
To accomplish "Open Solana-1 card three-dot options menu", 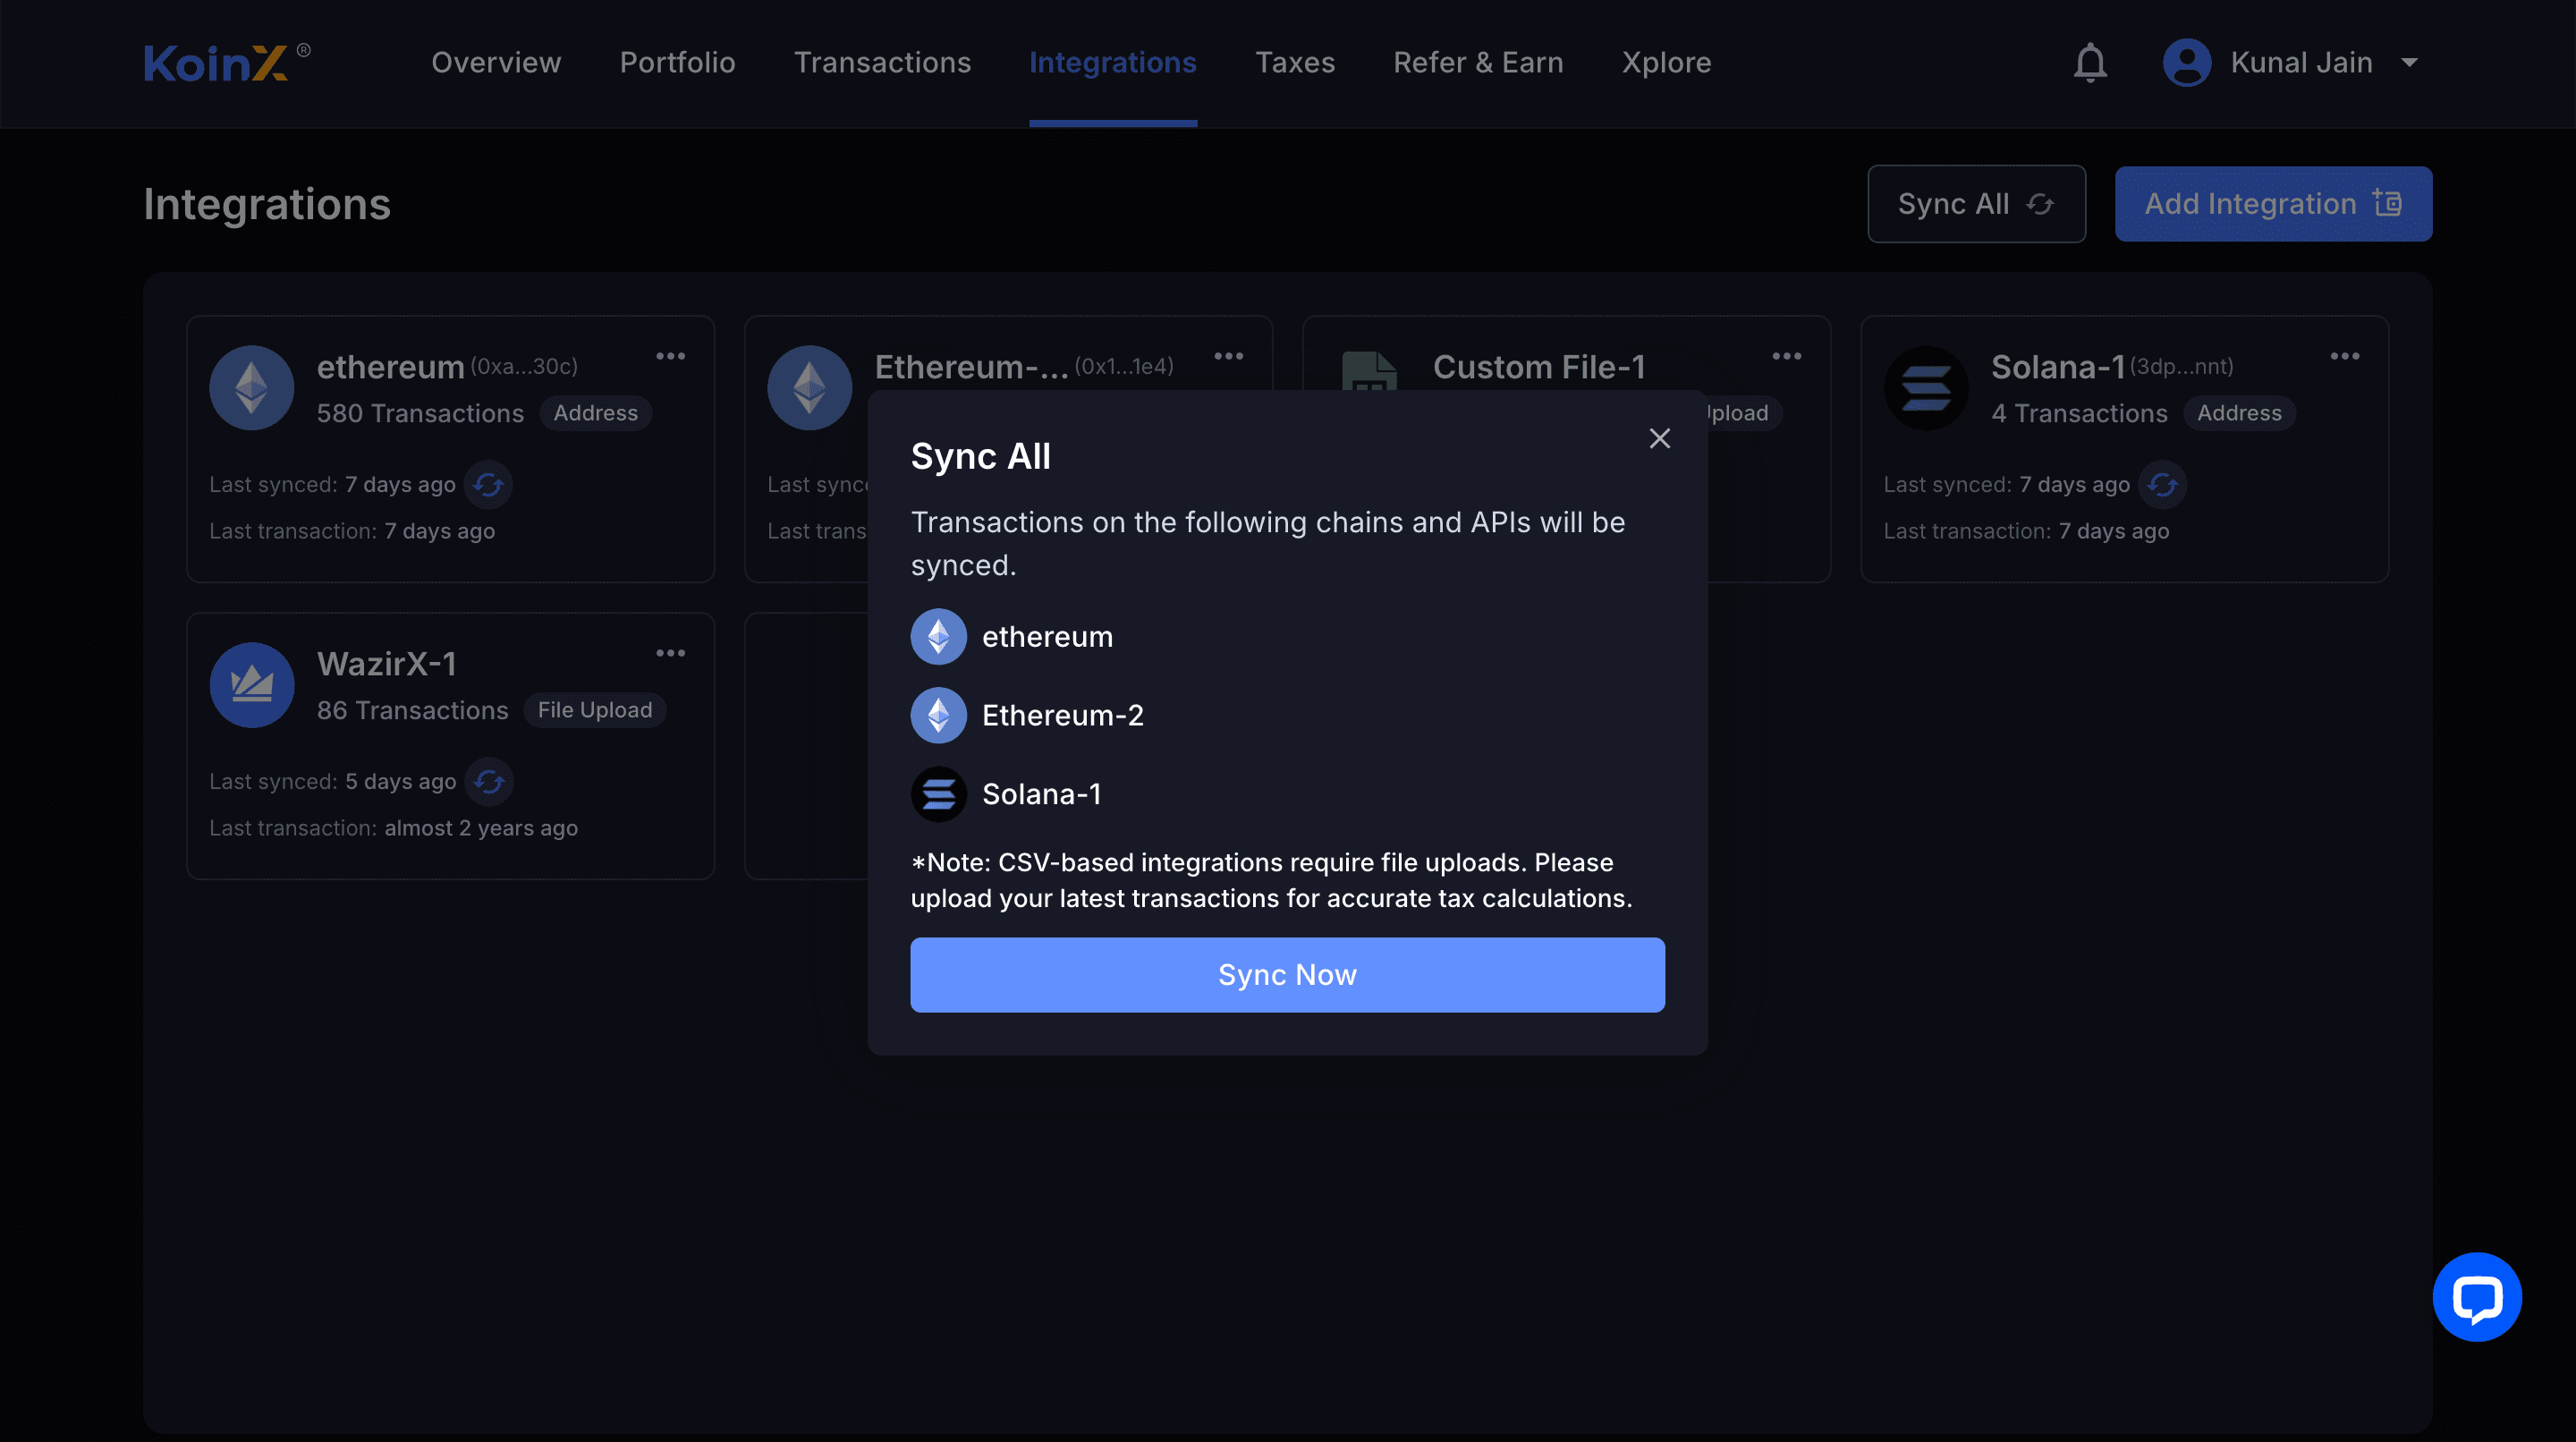I will pyautogui.click(x=2344, y=356).
